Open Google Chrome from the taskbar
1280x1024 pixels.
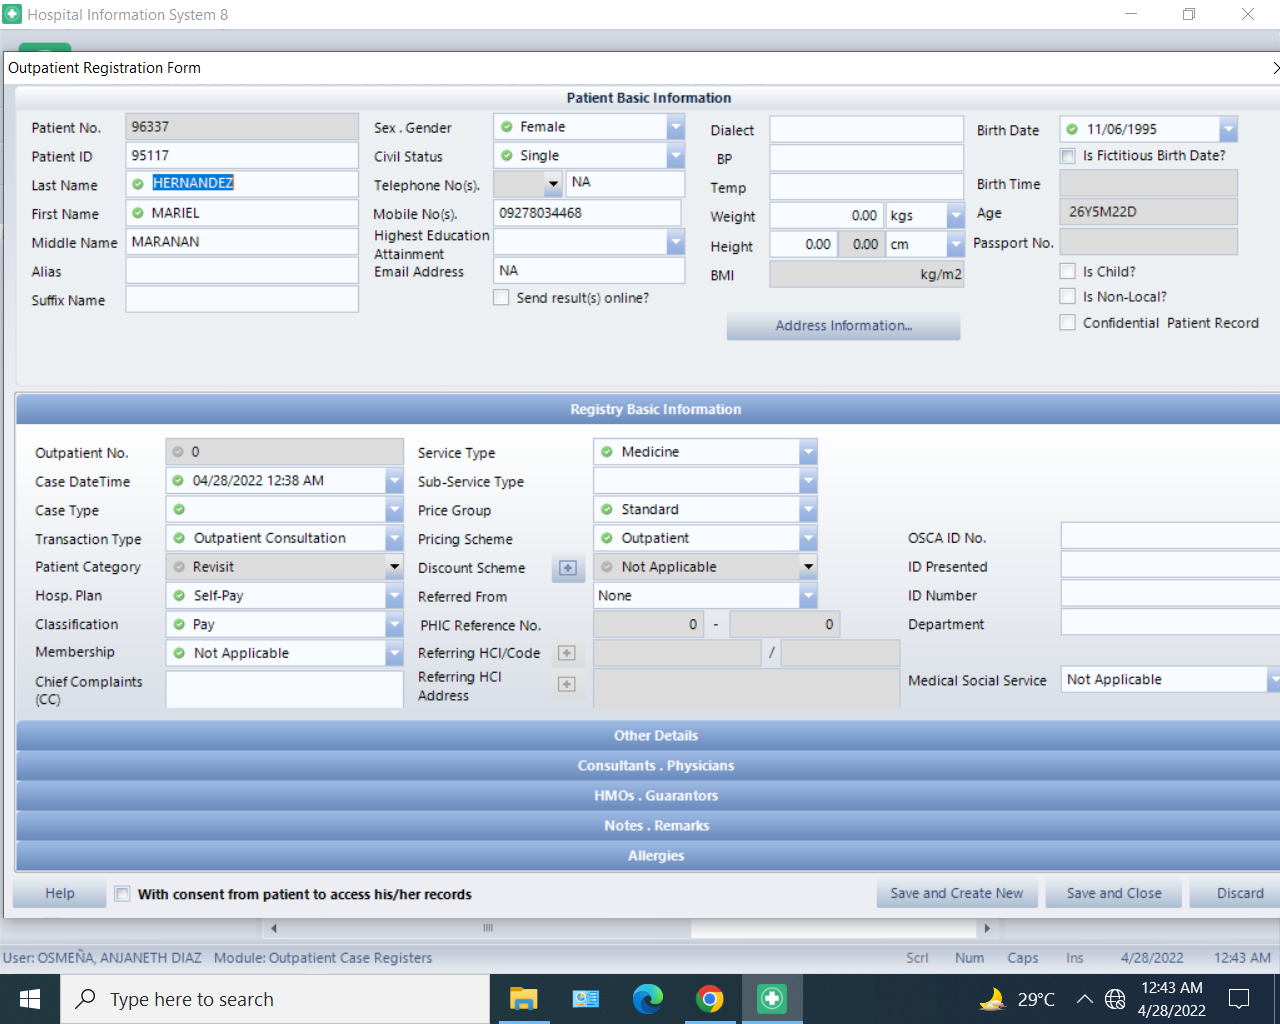coord(710,999)
